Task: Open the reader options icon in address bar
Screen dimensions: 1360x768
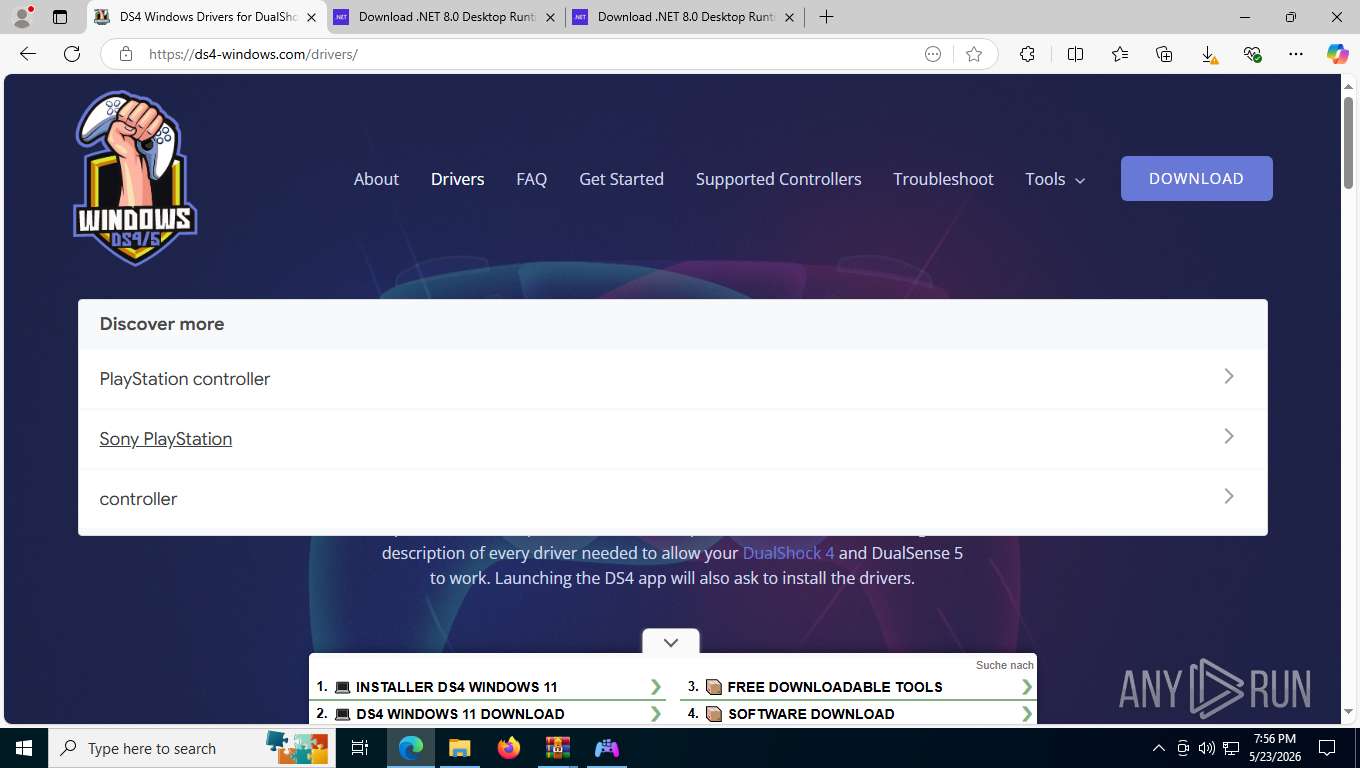Action: 933,54
